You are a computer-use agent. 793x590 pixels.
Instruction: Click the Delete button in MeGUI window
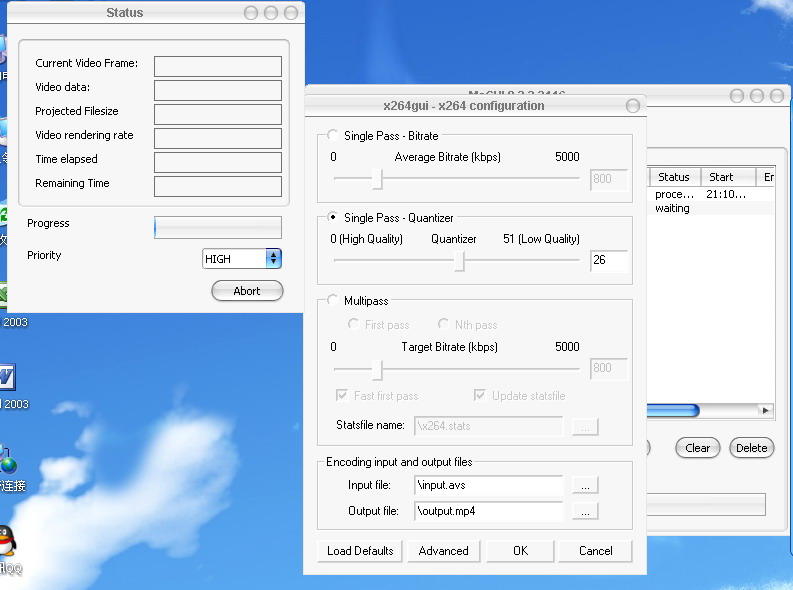[752, 448]
